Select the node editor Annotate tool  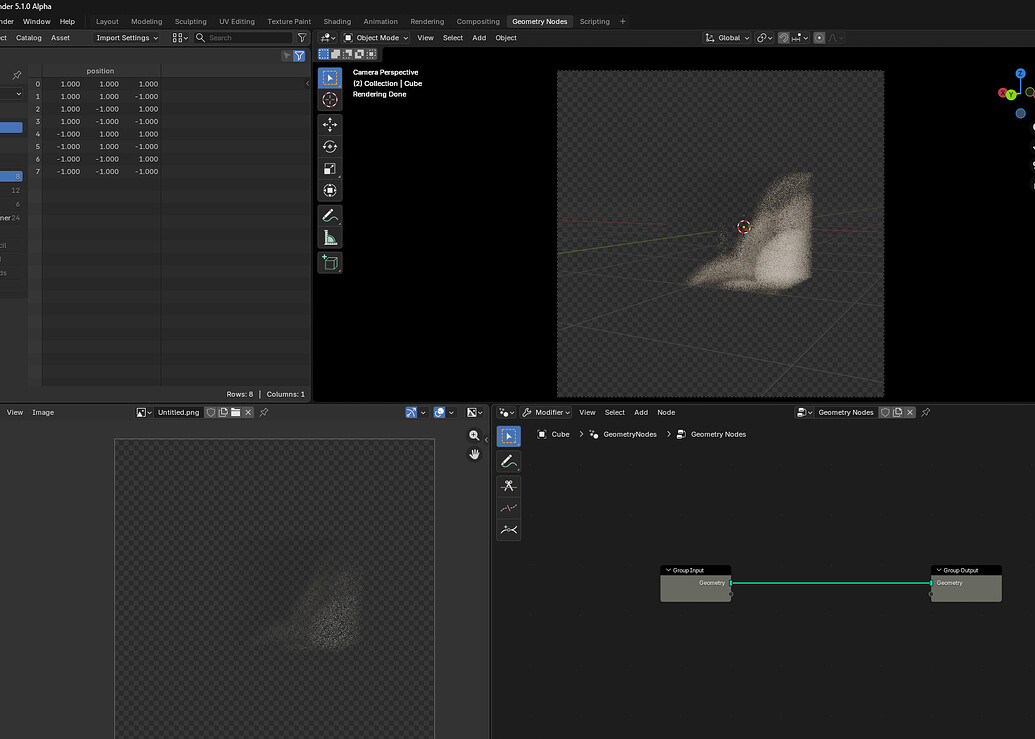(508, 461)
